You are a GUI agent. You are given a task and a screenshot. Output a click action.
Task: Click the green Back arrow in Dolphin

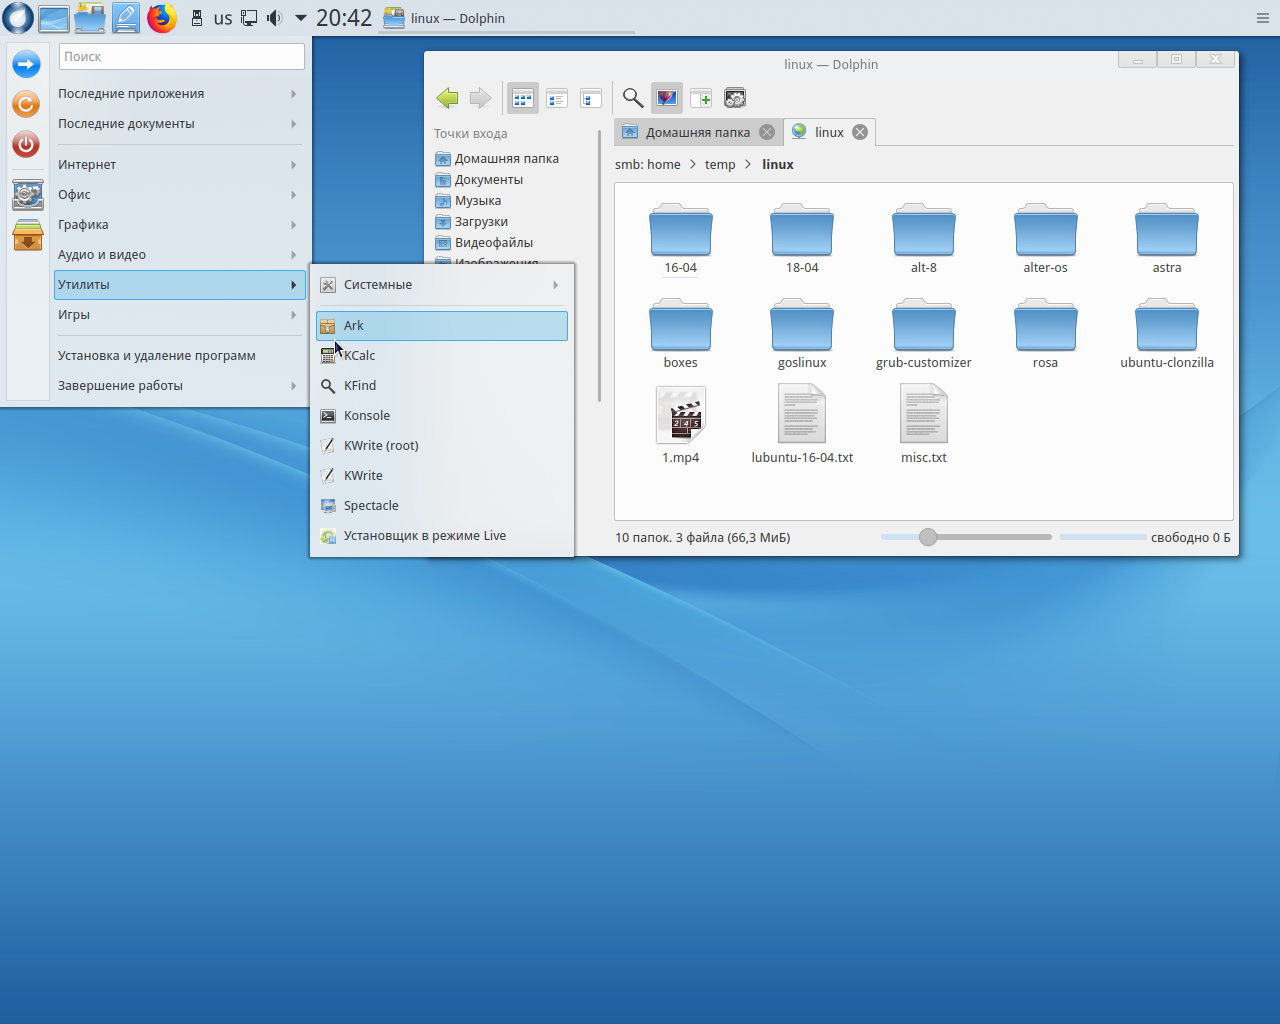click(x=447, y=98)
